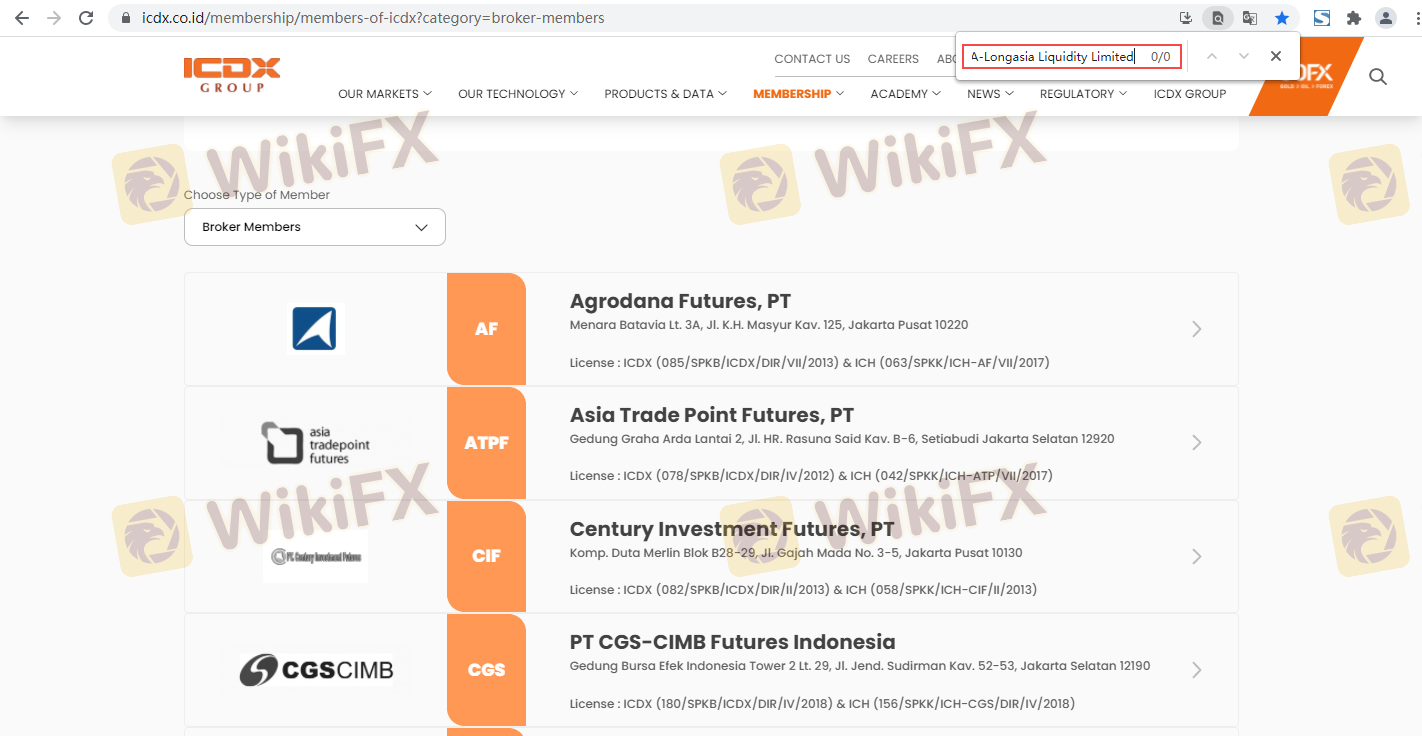Click the browser back arrow
The height and width of the screenshot is (736, 1422).
pos(21,18)
